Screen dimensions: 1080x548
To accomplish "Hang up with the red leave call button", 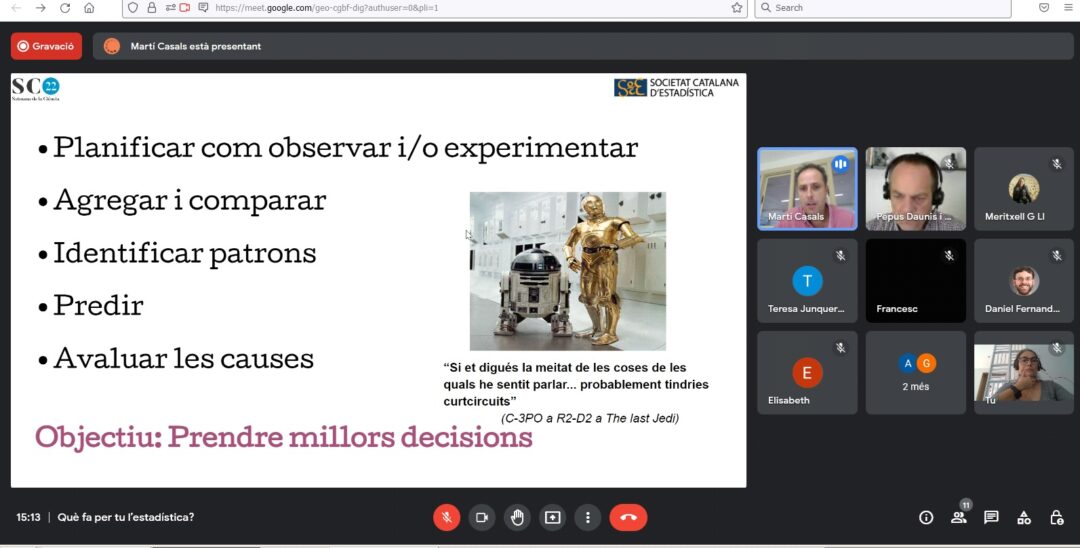I will (x=628, y=517).
